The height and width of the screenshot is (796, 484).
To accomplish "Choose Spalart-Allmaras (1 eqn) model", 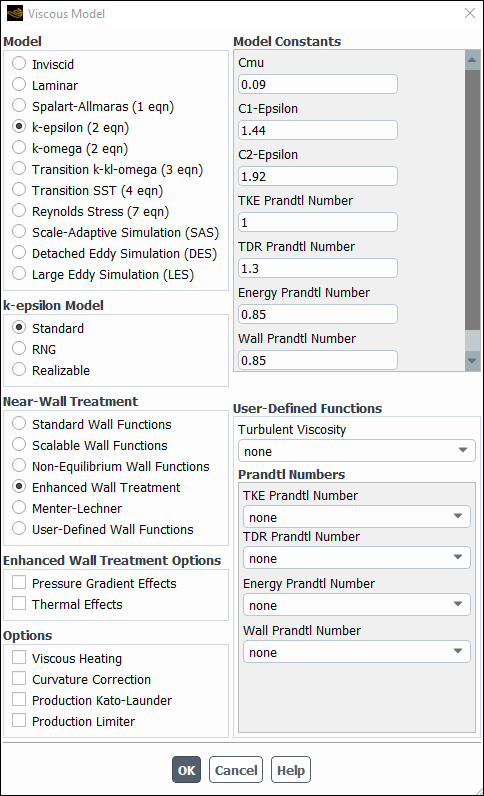I will tap(19, 106).
